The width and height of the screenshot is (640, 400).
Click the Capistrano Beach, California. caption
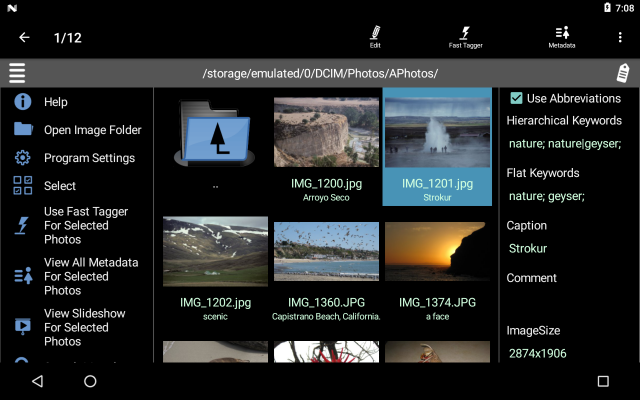[x=326, y=316]
